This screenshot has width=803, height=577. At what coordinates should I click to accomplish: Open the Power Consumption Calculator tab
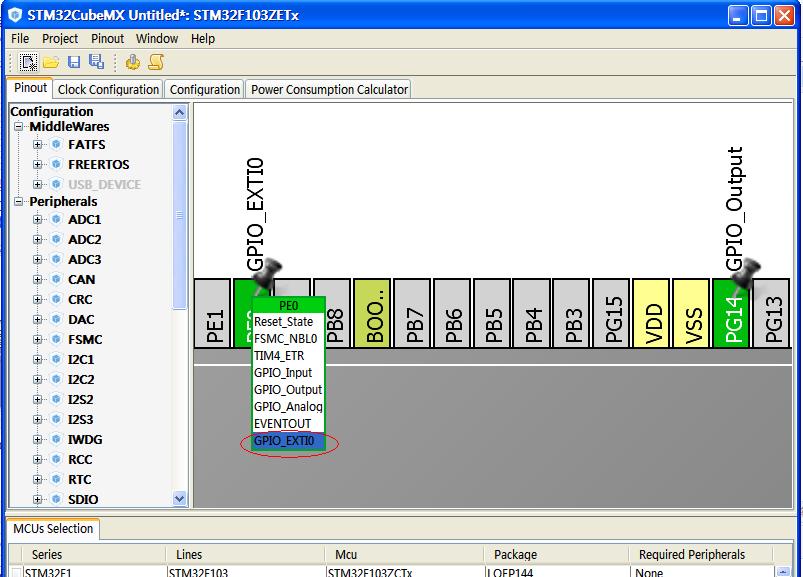coord(329,89)
